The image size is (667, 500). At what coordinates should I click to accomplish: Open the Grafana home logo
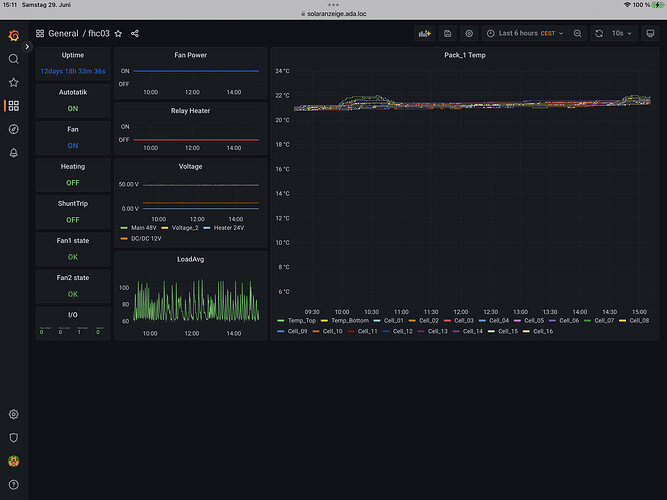click(14, 35)
